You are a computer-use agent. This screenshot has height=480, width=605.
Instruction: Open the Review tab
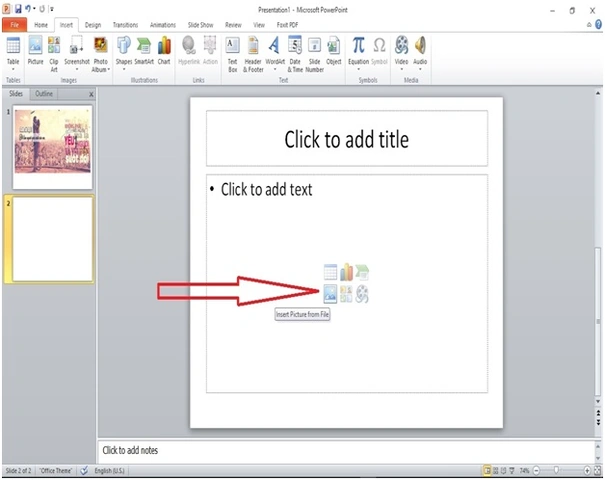233,25
